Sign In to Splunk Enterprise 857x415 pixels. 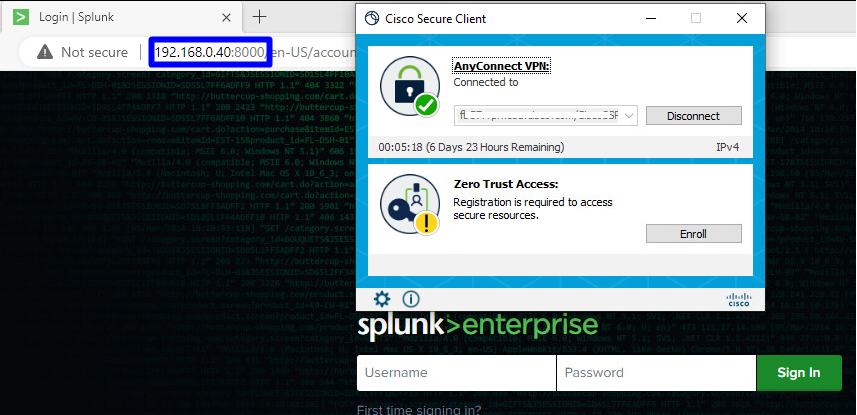[799, 373]
